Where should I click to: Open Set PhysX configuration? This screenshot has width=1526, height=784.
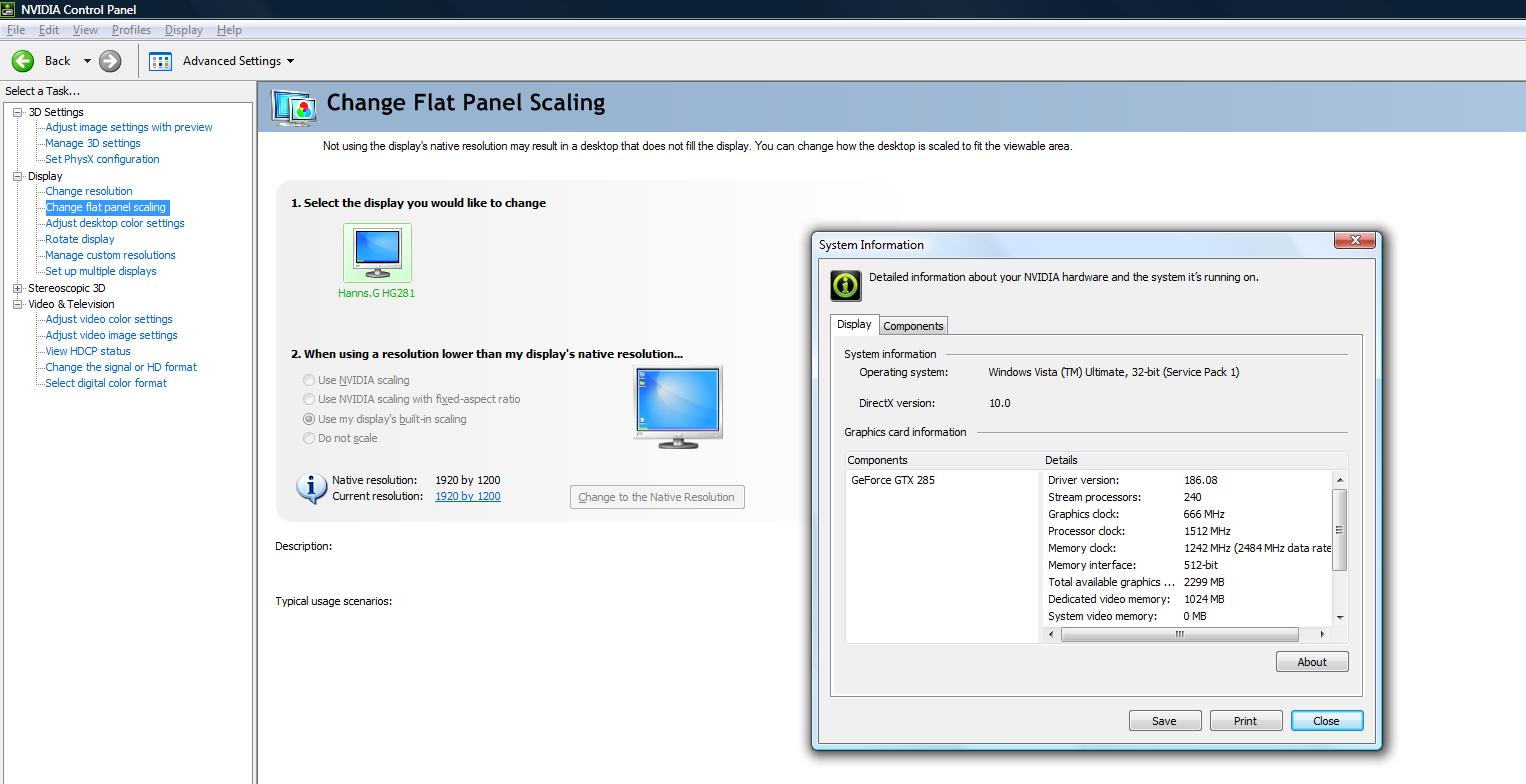[102, 159]
